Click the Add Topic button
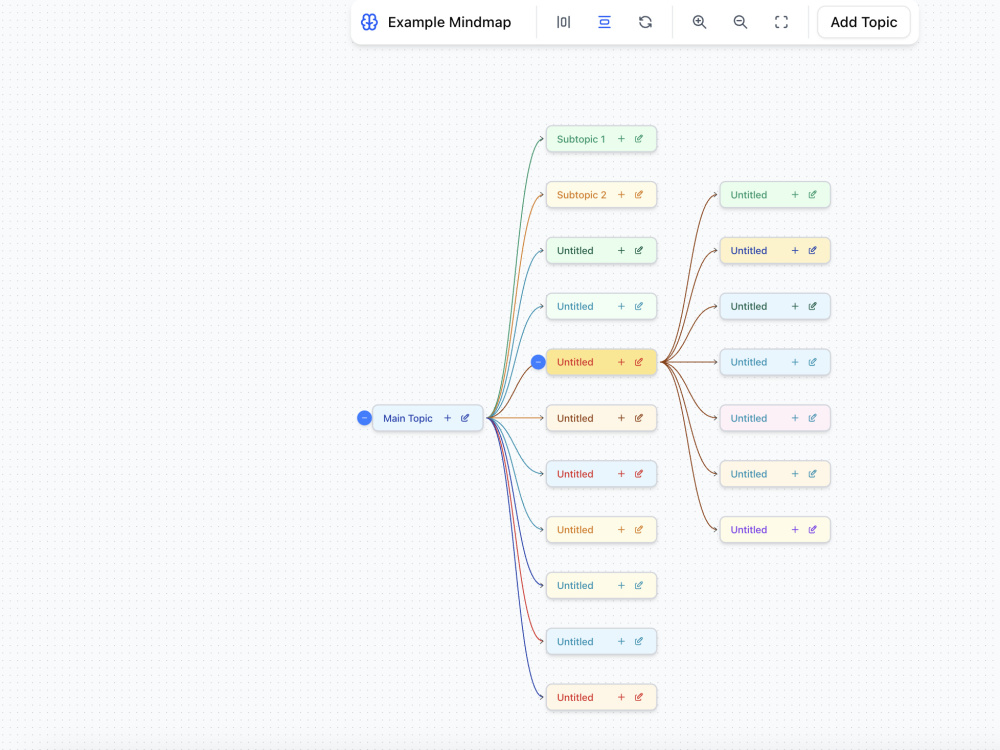1000x750 pixels. pyautogui.click(x=864, y=22)
